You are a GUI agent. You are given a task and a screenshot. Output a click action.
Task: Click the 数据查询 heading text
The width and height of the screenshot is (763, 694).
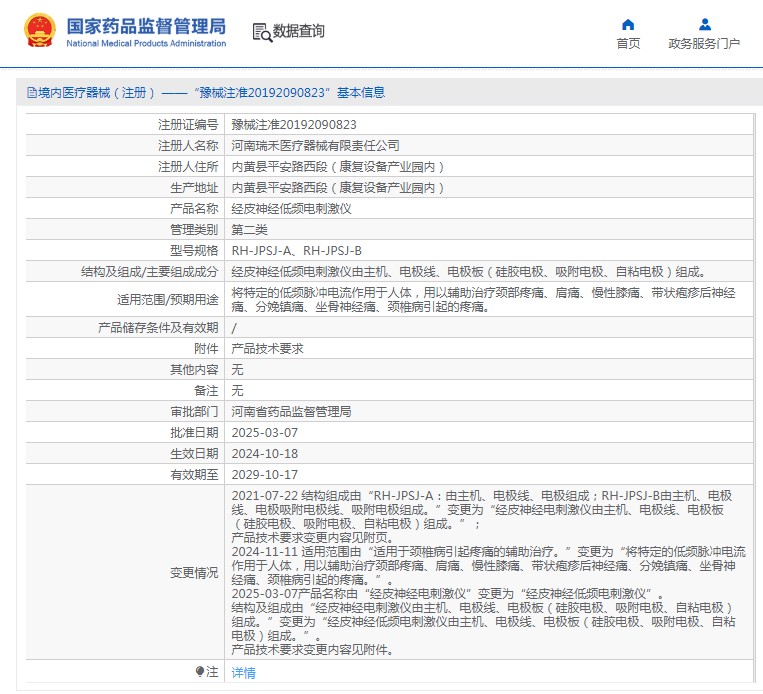coord(299,32)
